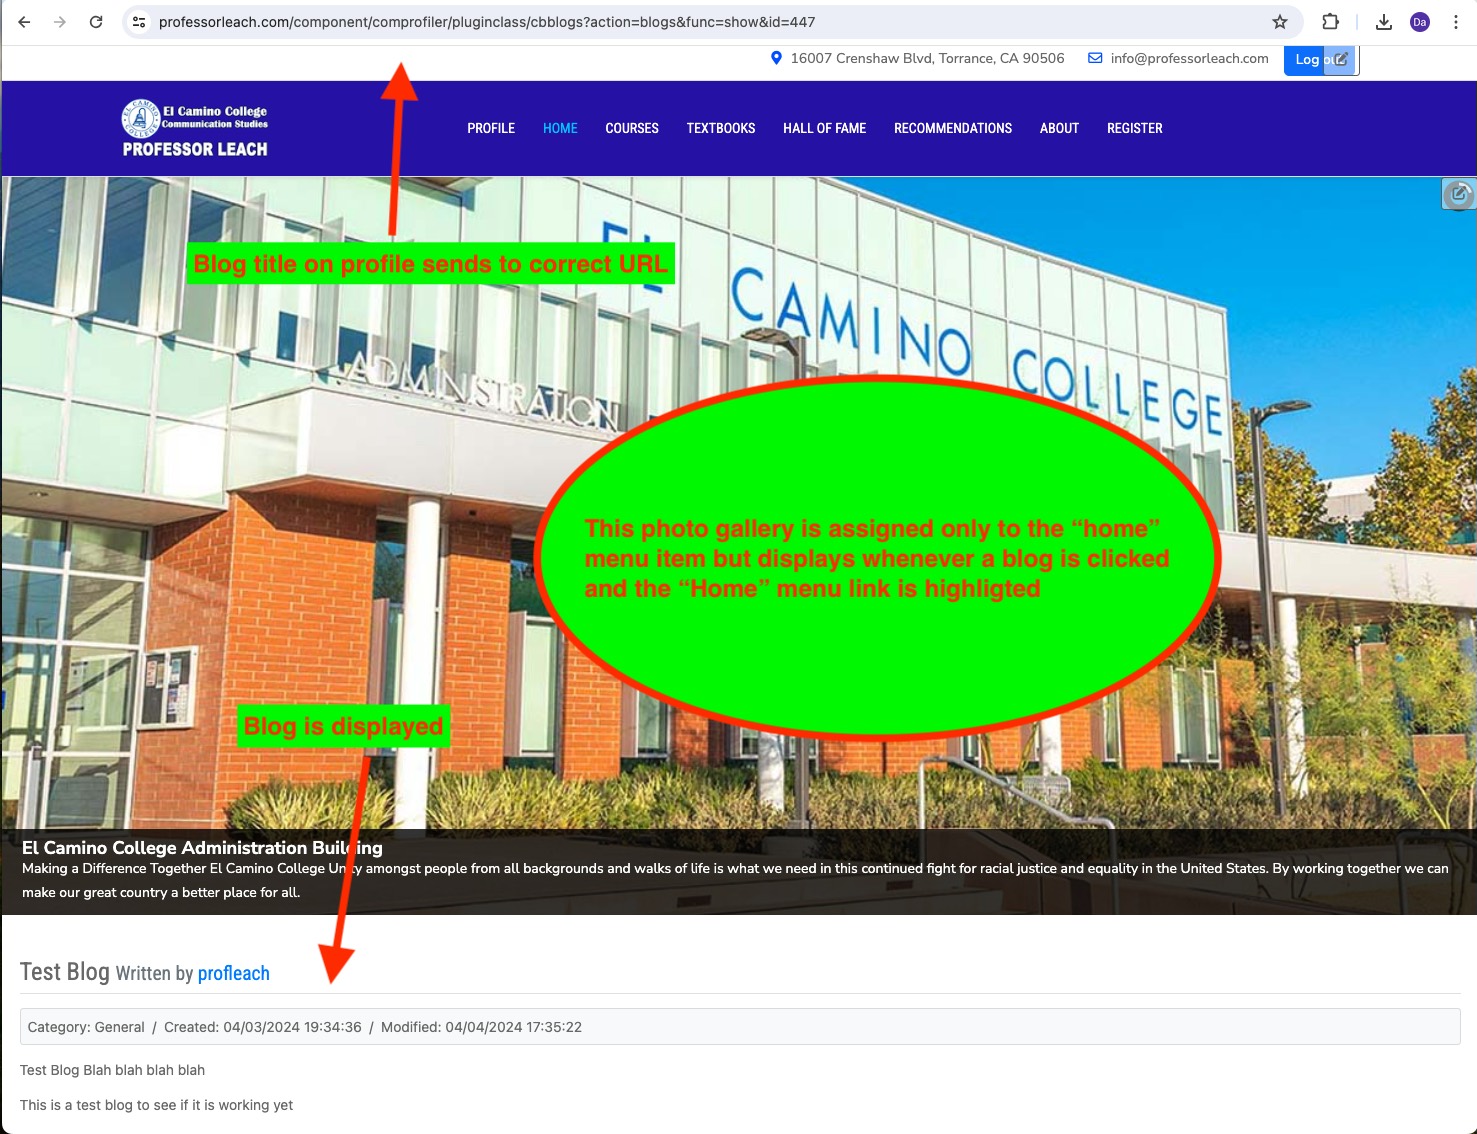The width and height of the screenshot is (1477, 1134).
Task: Open the Chrome profile avatar
Action: [x=1420, y=22]
